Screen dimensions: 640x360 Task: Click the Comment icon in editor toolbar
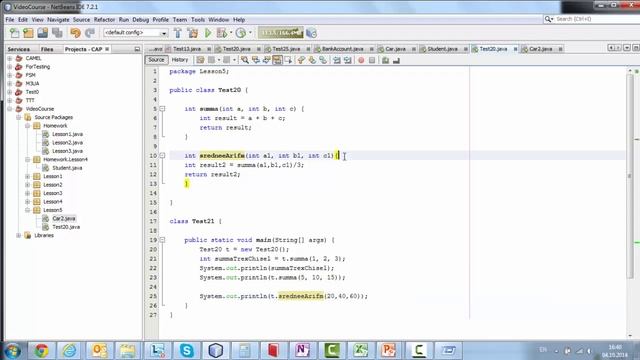tap(385, 60)
